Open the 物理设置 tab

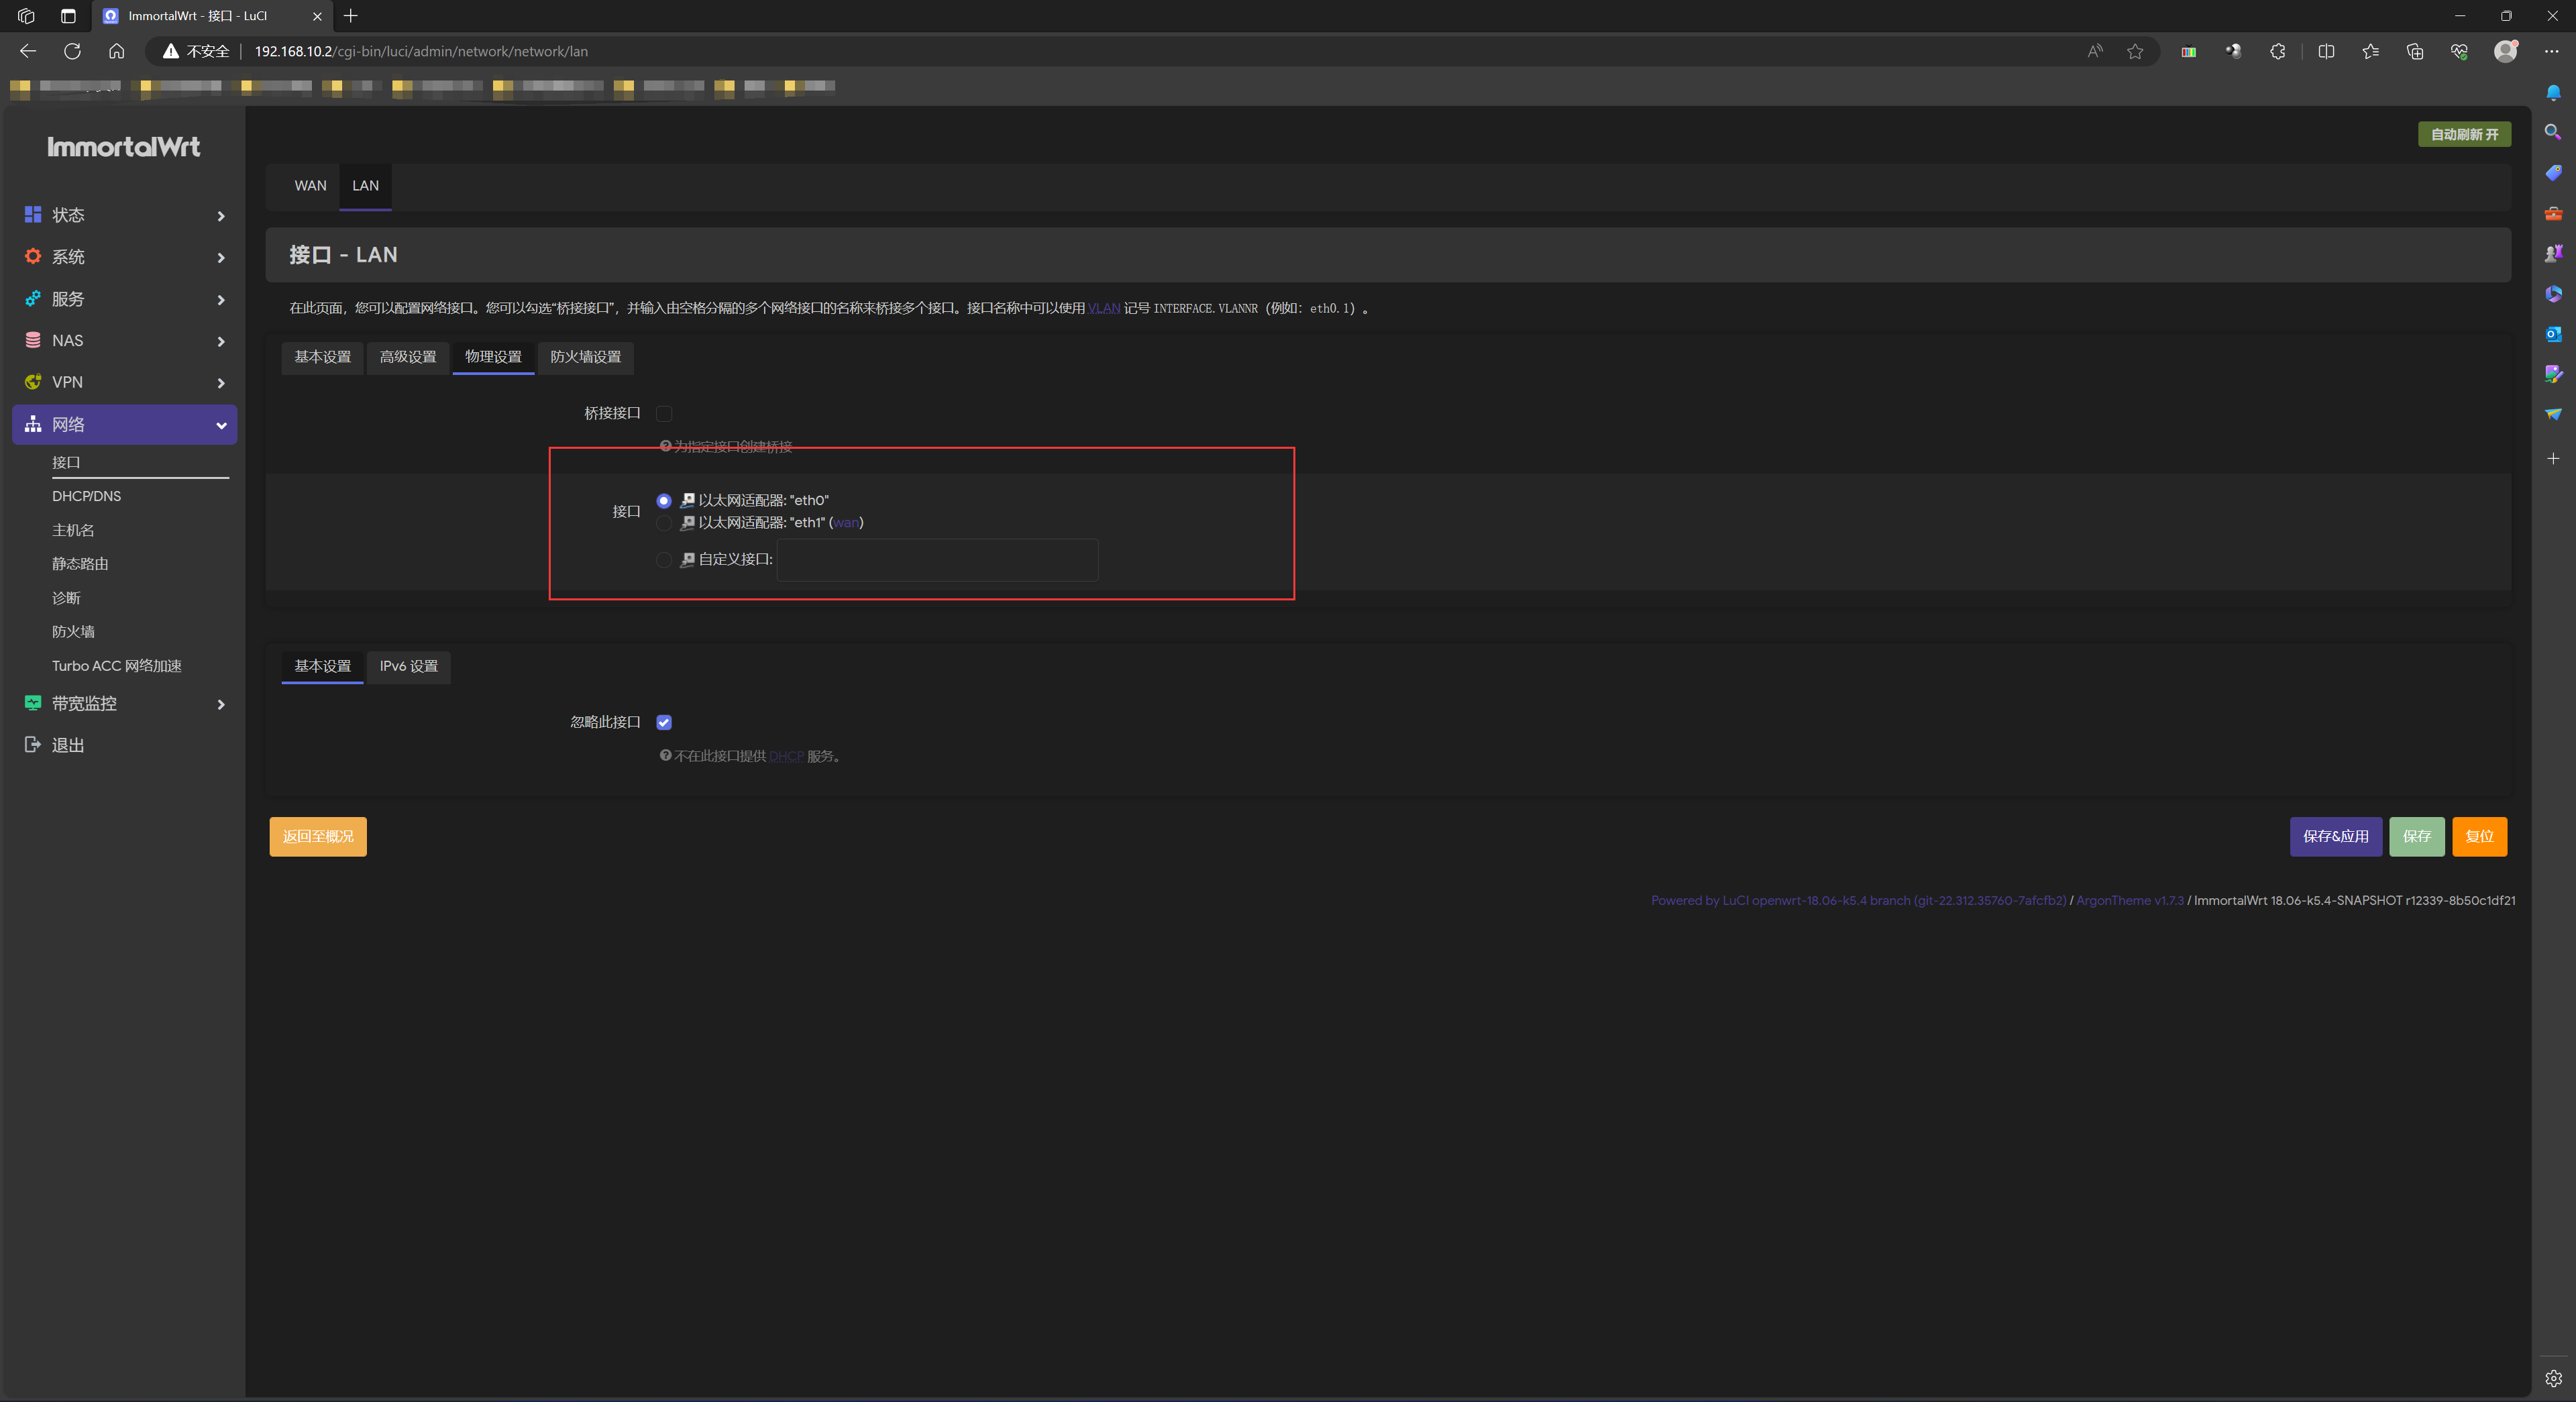(493, 357)
